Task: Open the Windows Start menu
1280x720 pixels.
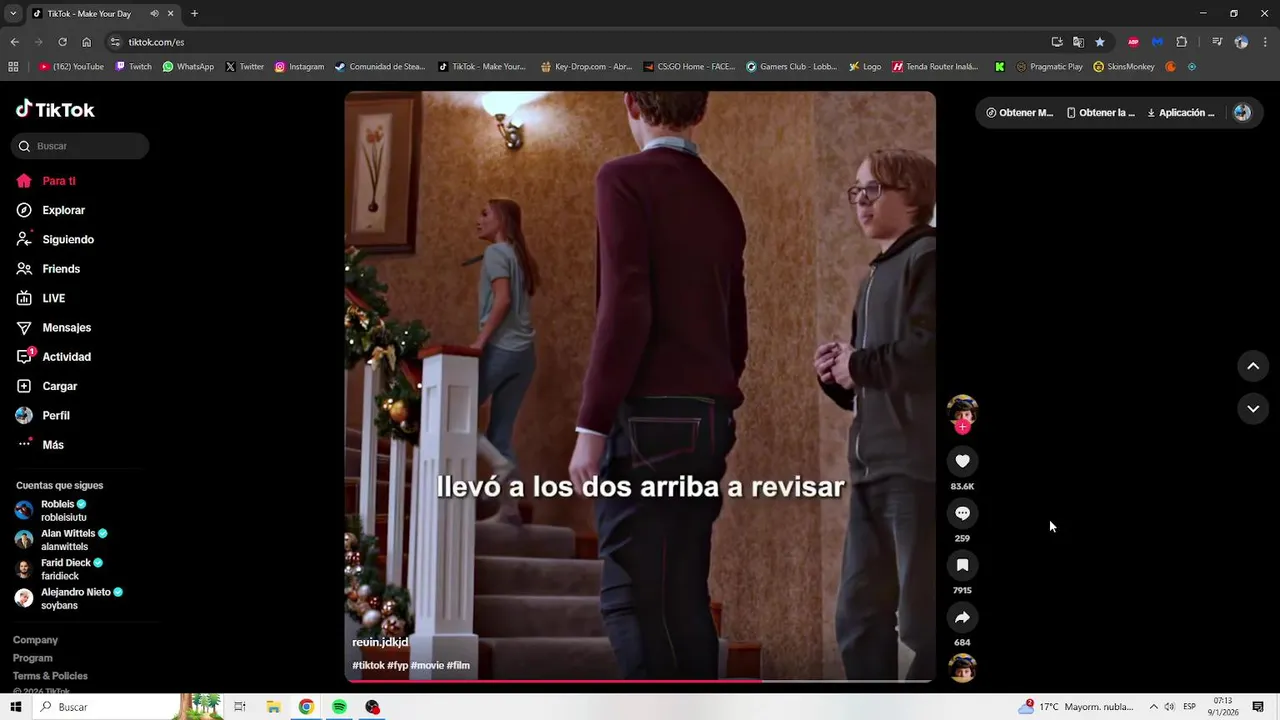Action: coord(15,707)
